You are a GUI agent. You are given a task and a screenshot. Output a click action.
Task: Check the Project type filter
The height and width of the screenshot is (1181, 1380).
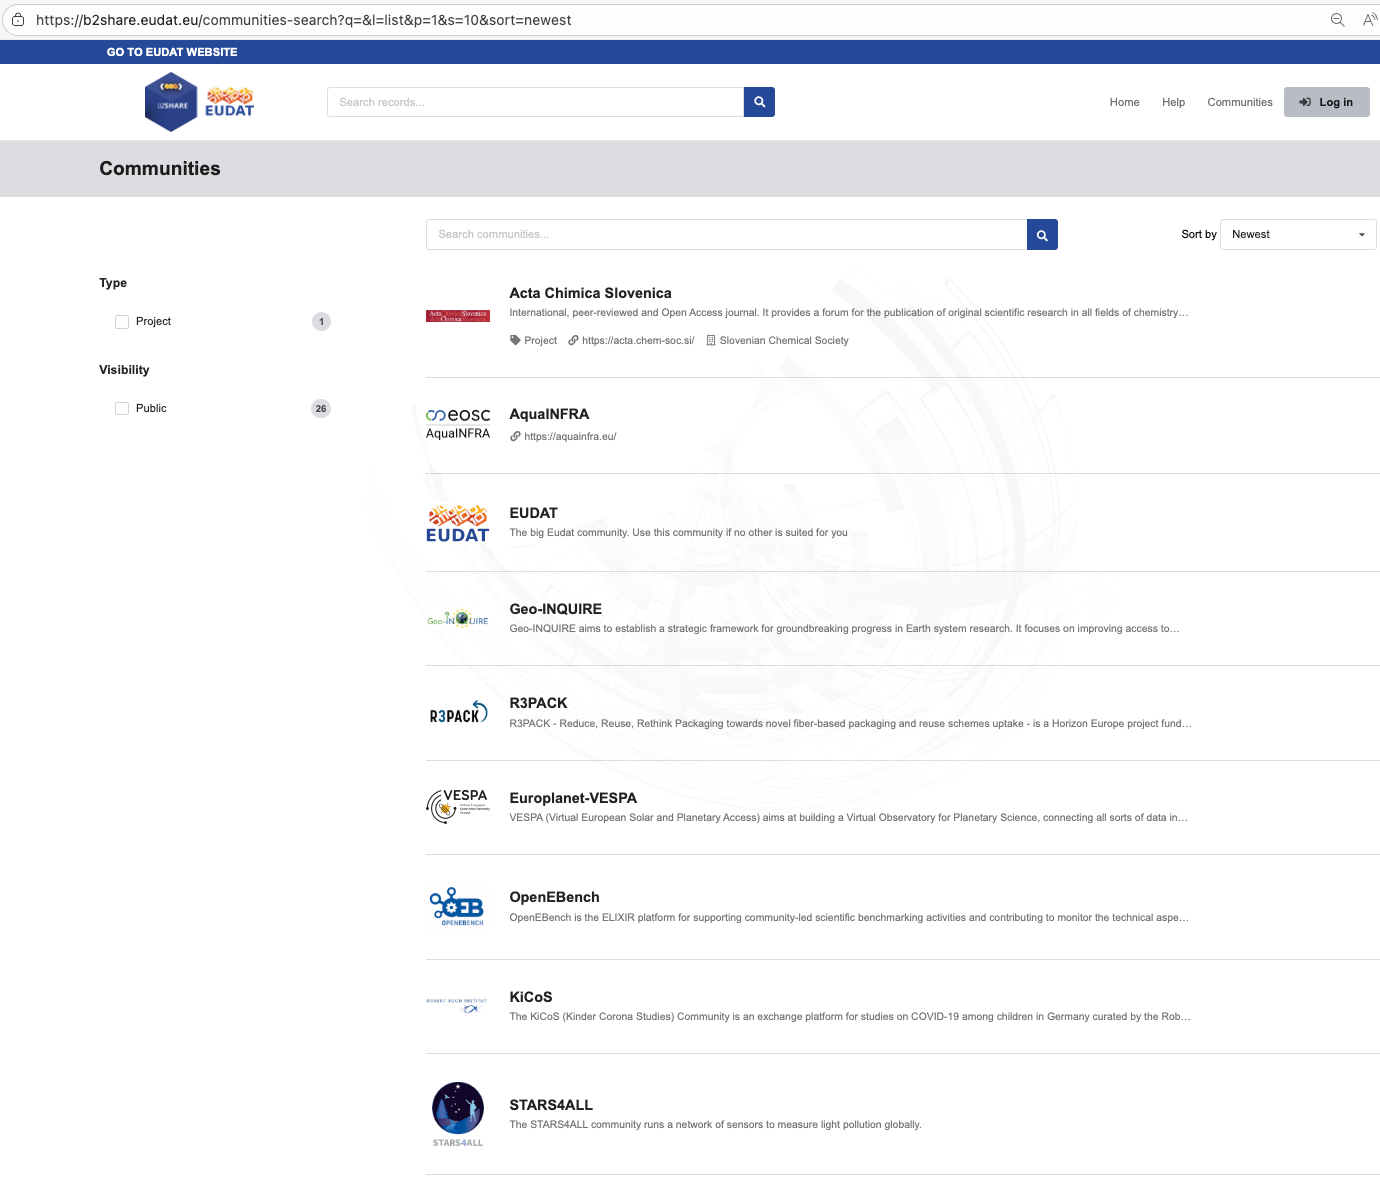click(x=122, y=322)
